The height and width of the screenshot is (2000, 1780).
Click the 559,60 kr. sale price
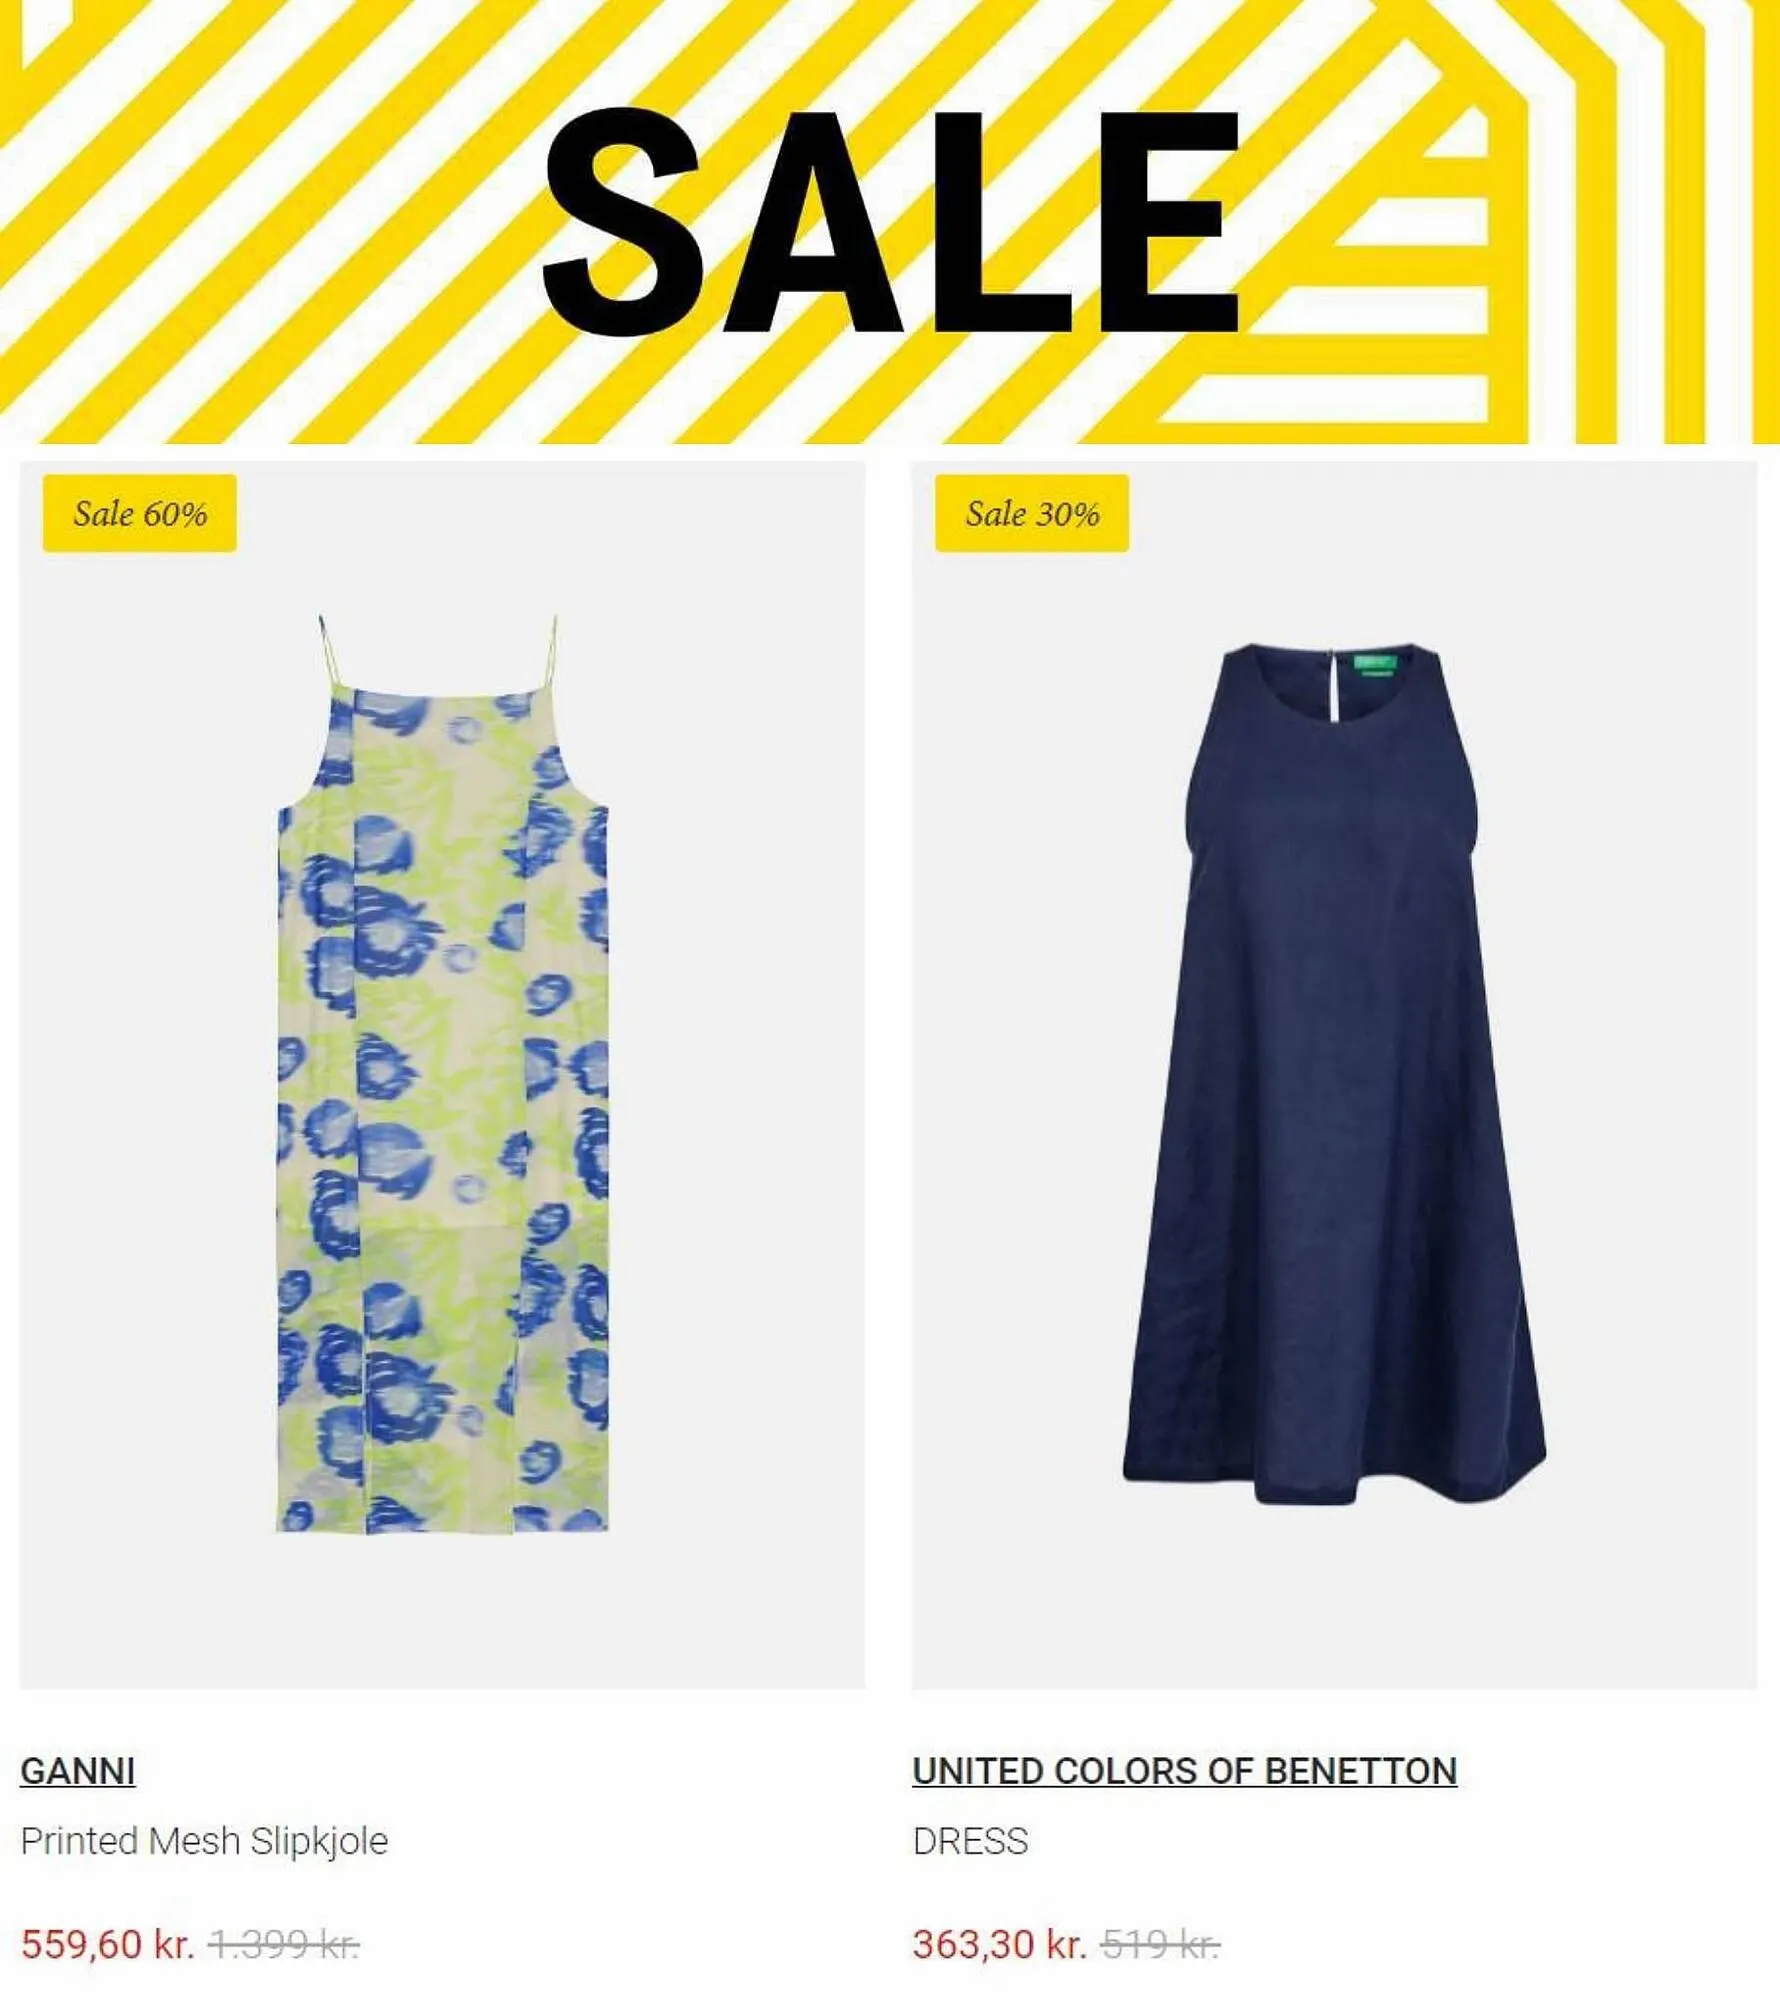coord(107,1945)
